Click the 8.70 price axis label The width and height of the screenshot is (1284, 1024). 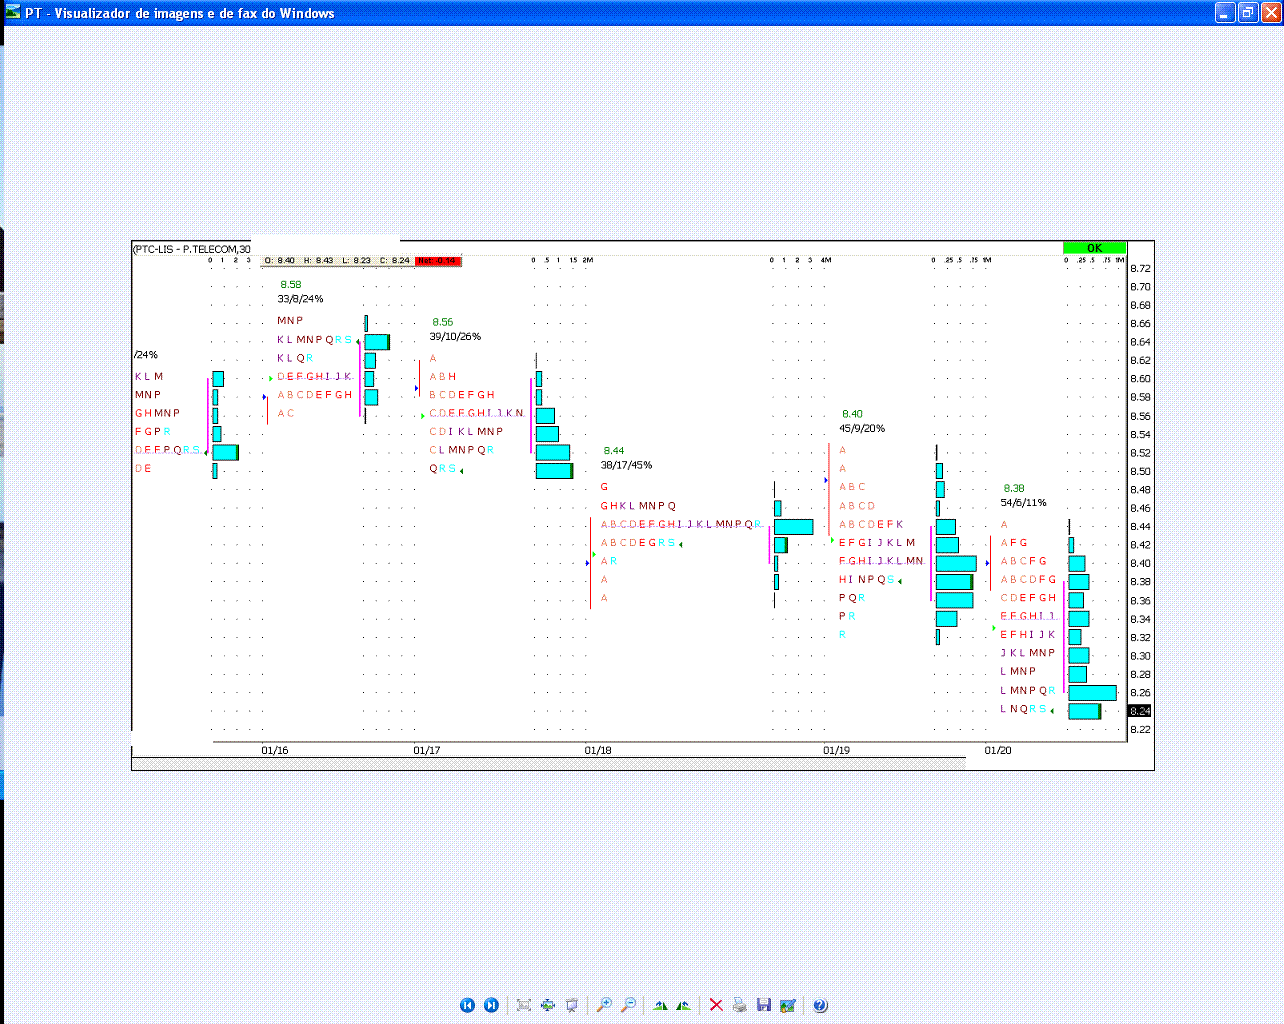click(1140, 287)
